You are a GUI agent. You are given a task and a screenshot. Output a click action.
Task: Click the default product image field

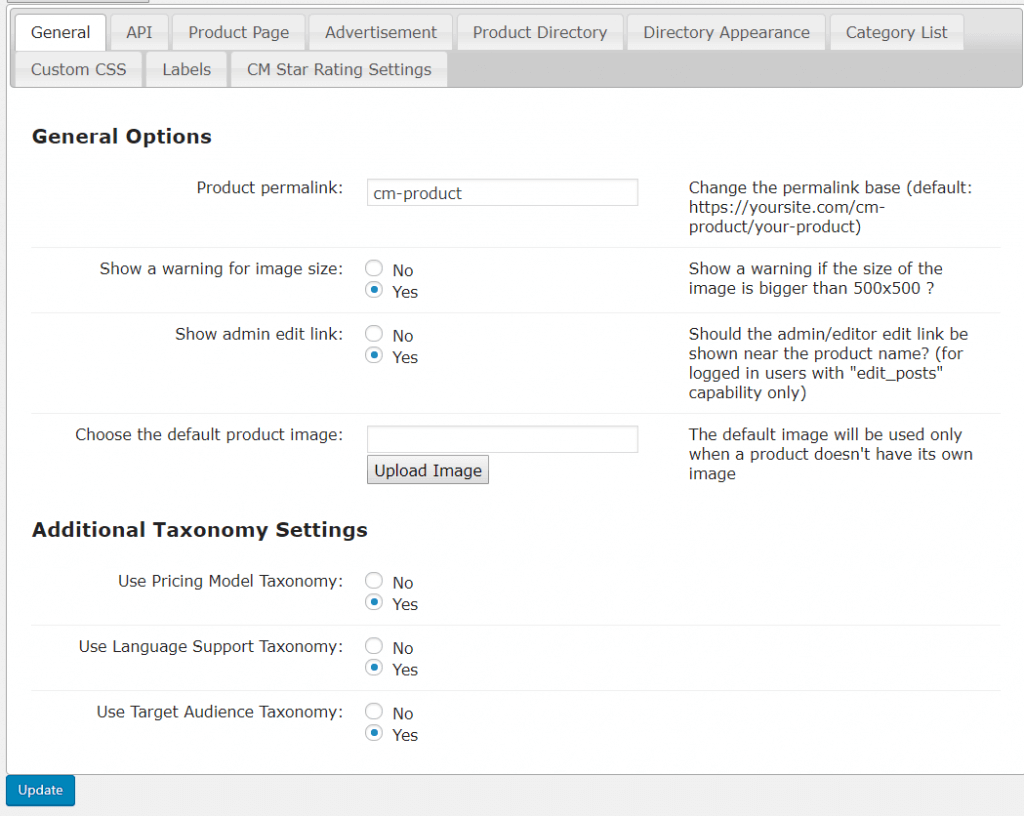(x=502, y=439)
